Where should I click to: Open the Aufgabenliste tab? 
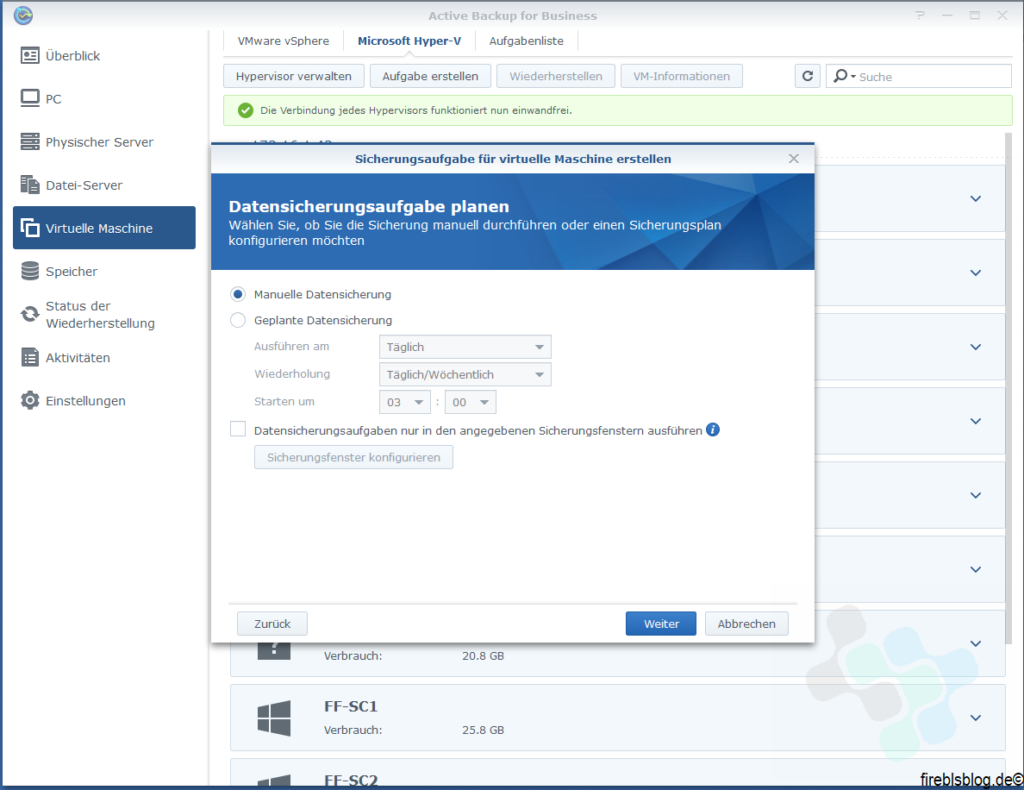[526, 40]
